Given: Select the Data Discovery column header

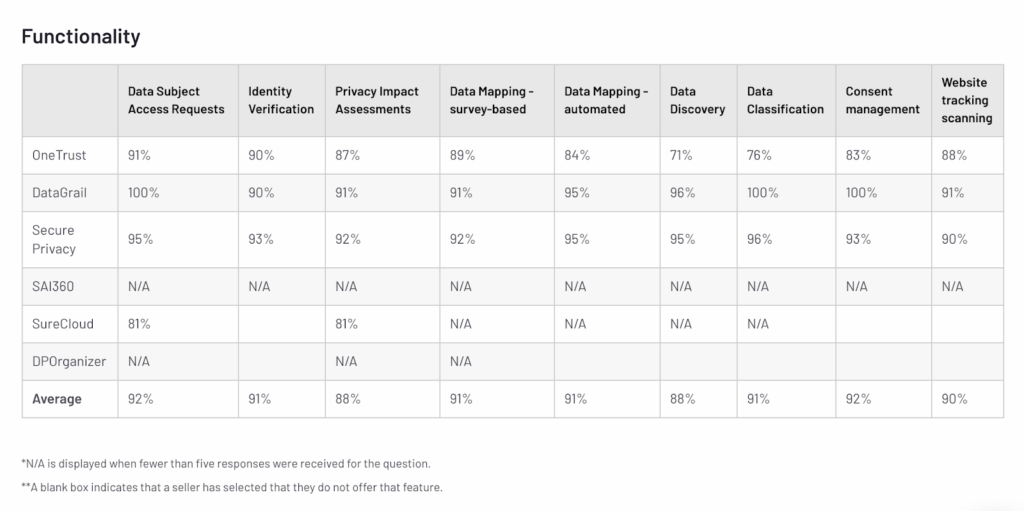Looking at the screenshot, I should [697, 100].
